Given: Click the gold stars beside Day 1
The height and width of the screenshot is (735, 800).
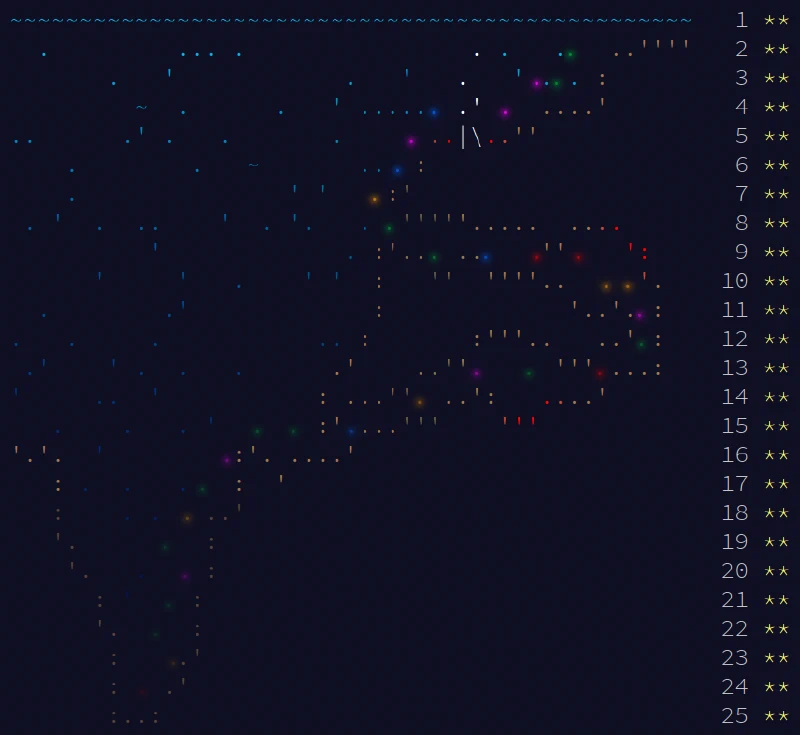Looking at the screenshot, I should 770,20.
